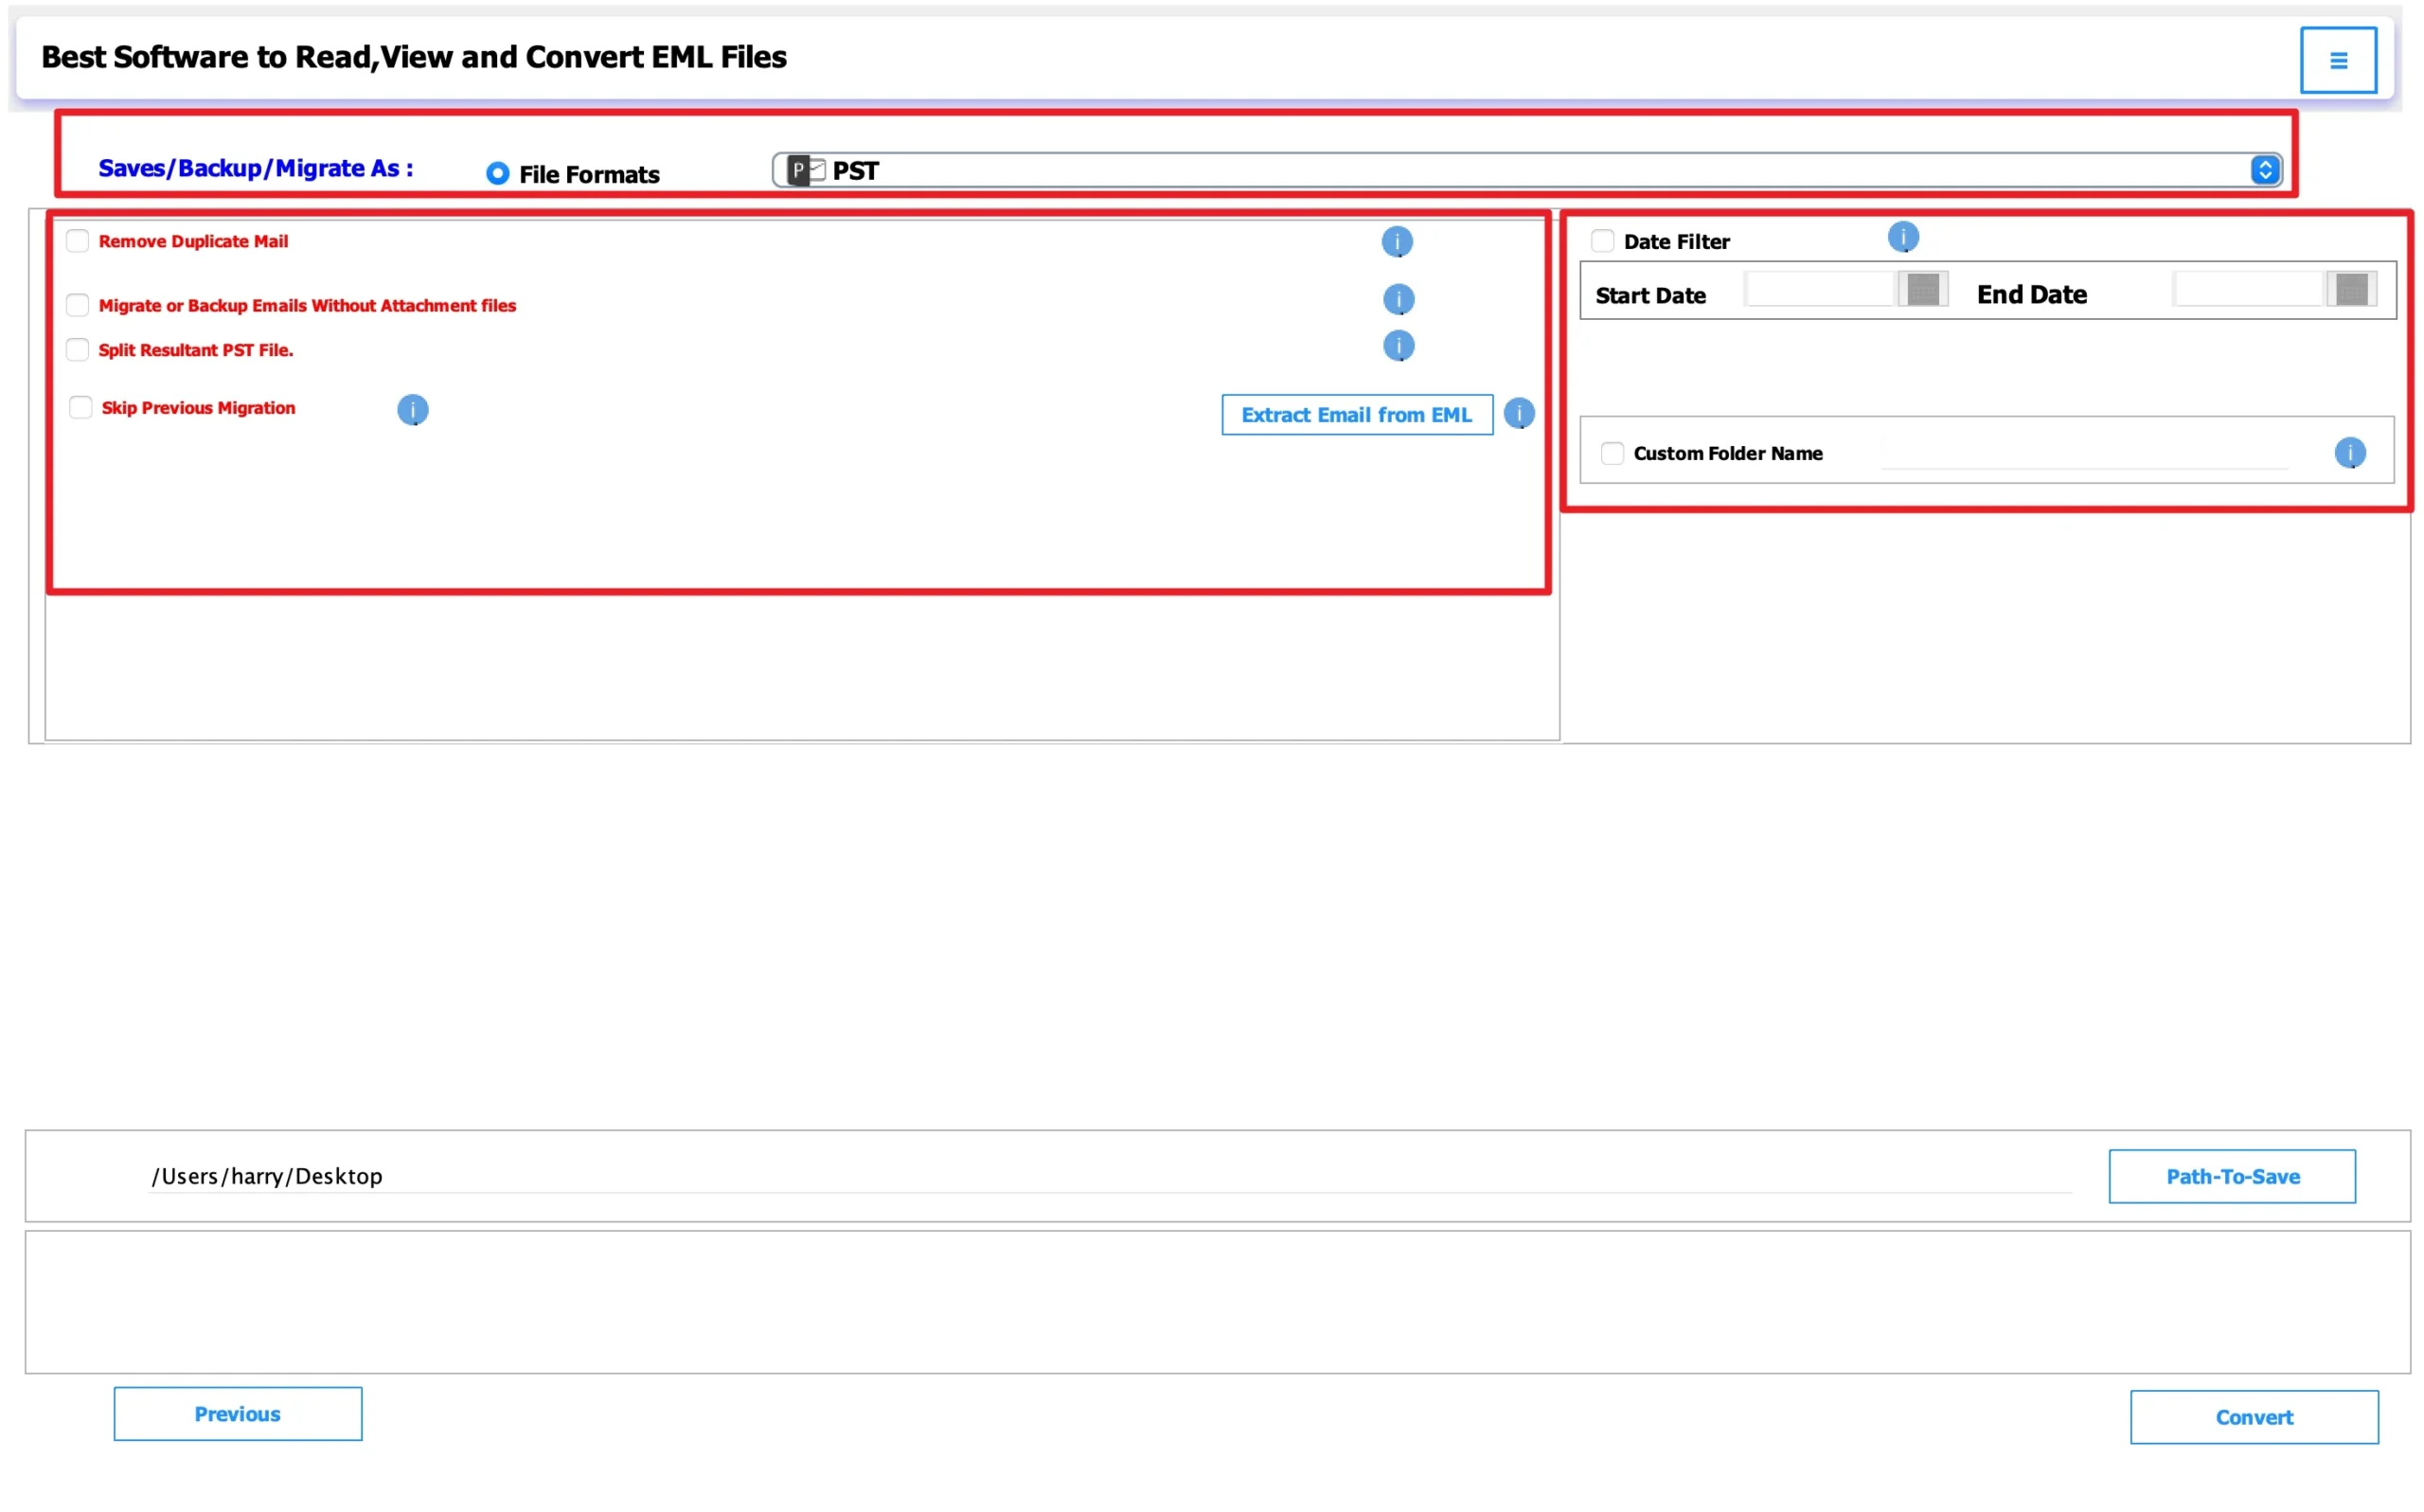Click the Extract Email from EML button
Screen dimensions: 2424x1512
pyautogui.click(x=1356, y=415)
